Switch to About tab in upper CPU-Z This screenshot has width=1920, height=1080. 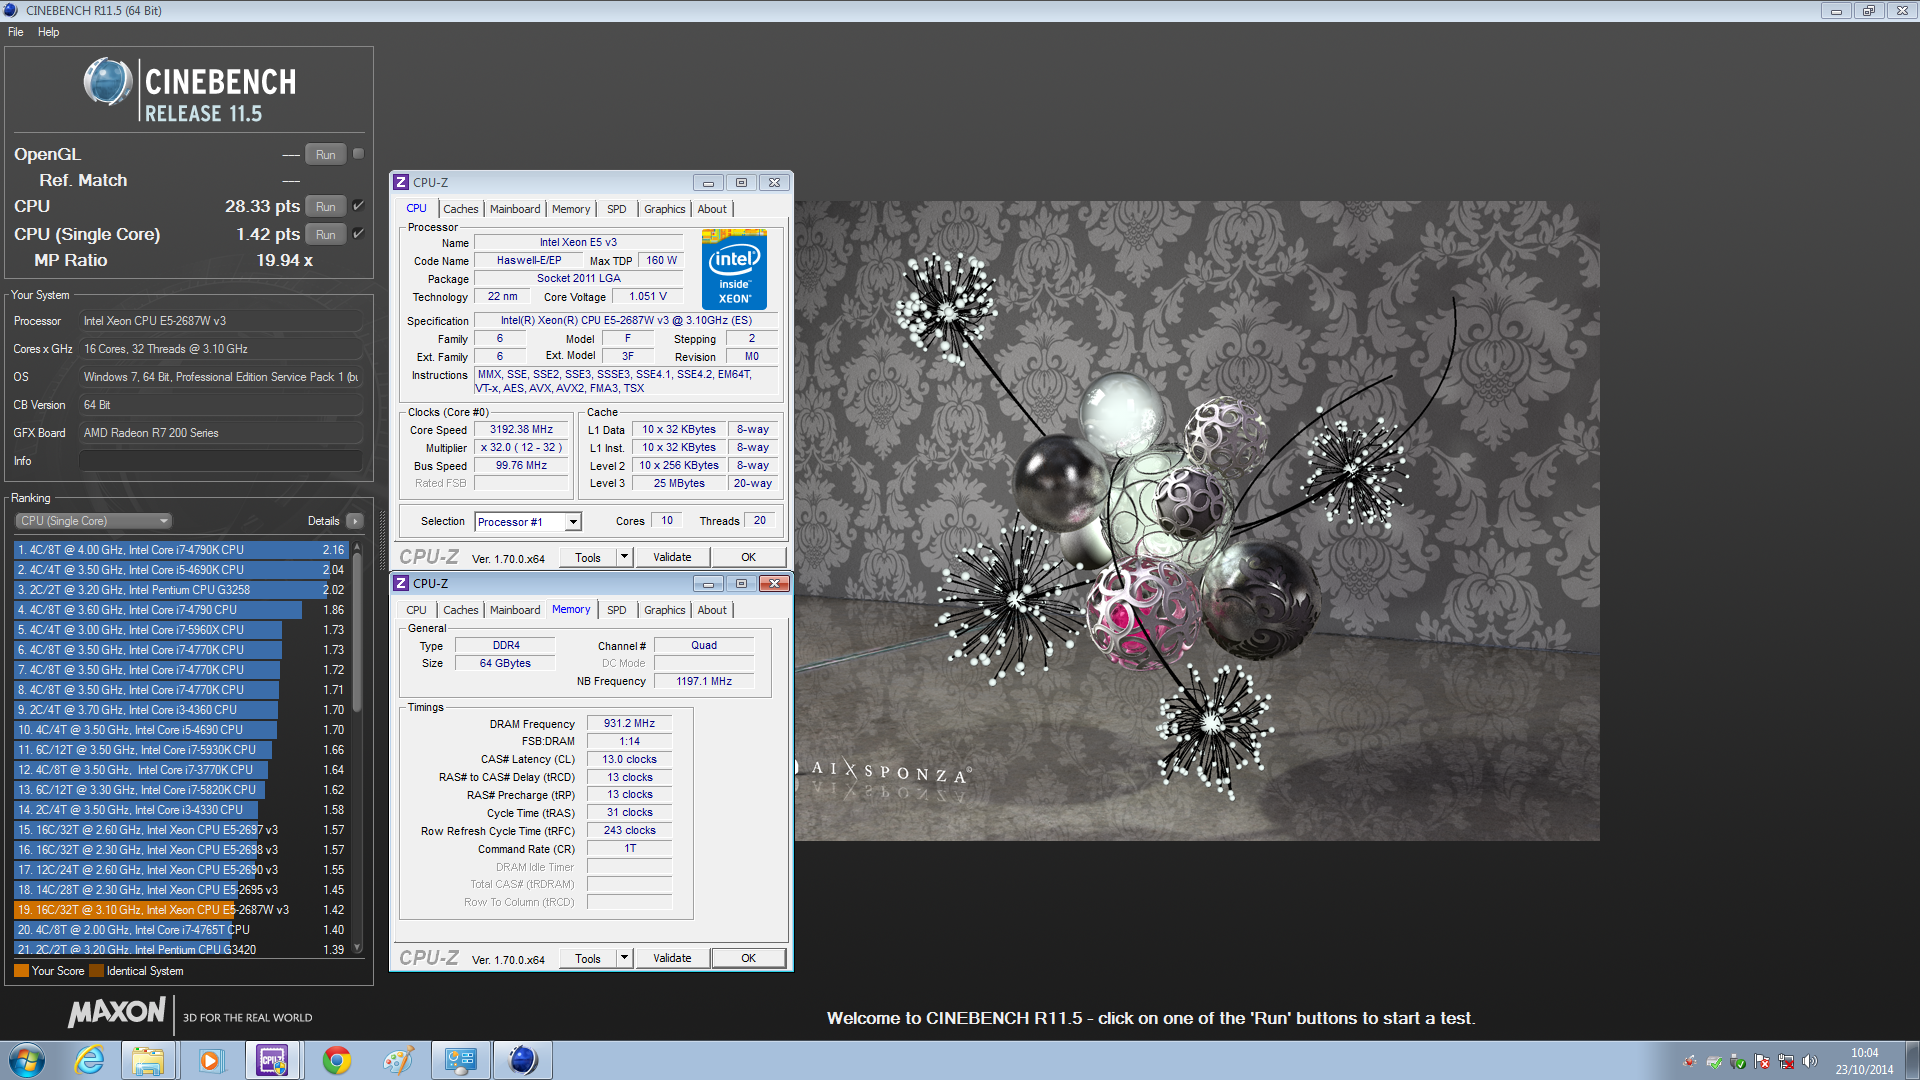click(x=712, y=209)
